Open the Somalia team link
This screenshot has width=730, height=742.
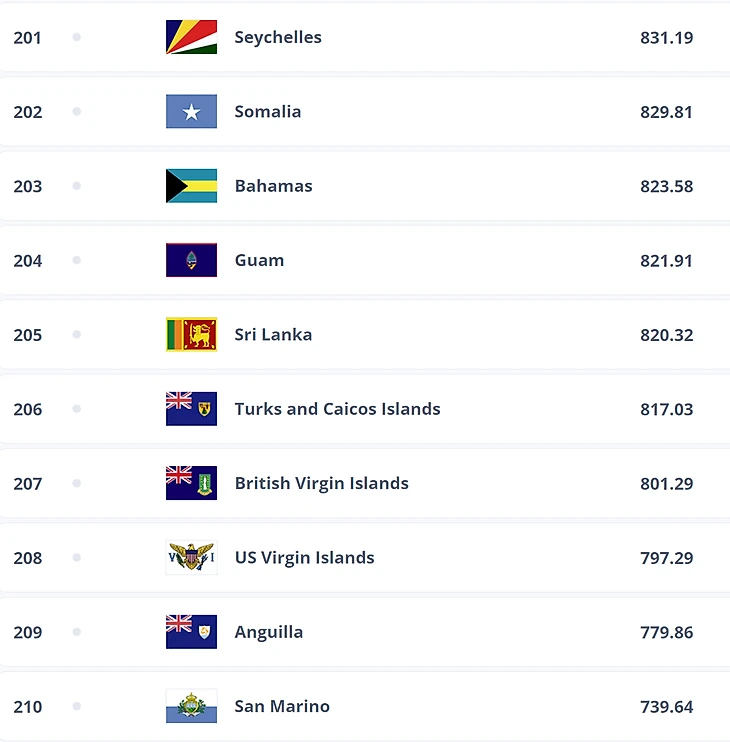[267, 111]
